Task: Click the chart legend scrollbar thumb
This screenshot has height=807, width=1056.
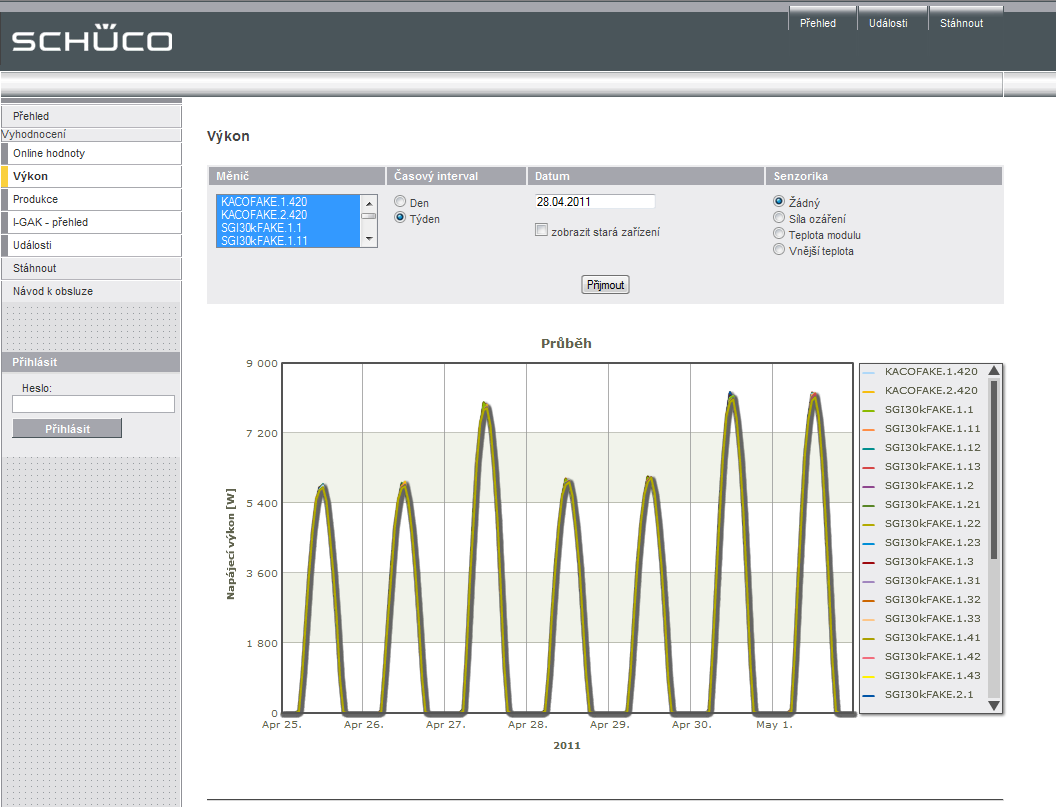Action: 994,470
